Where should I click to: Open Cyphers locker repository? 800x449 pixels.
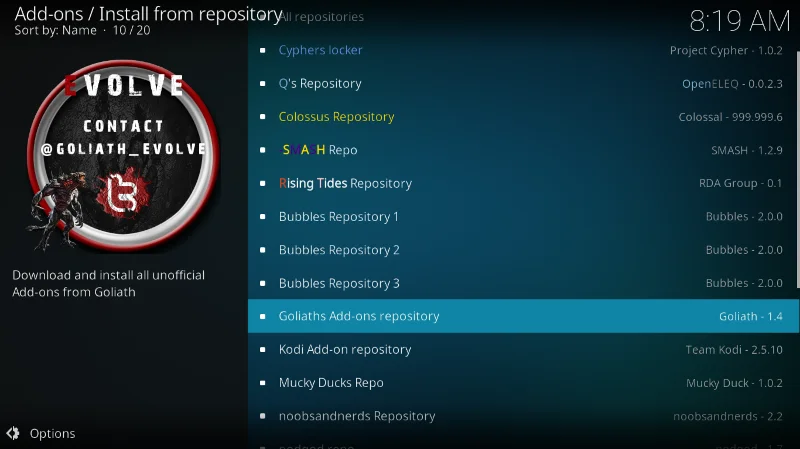coord(523,50)
